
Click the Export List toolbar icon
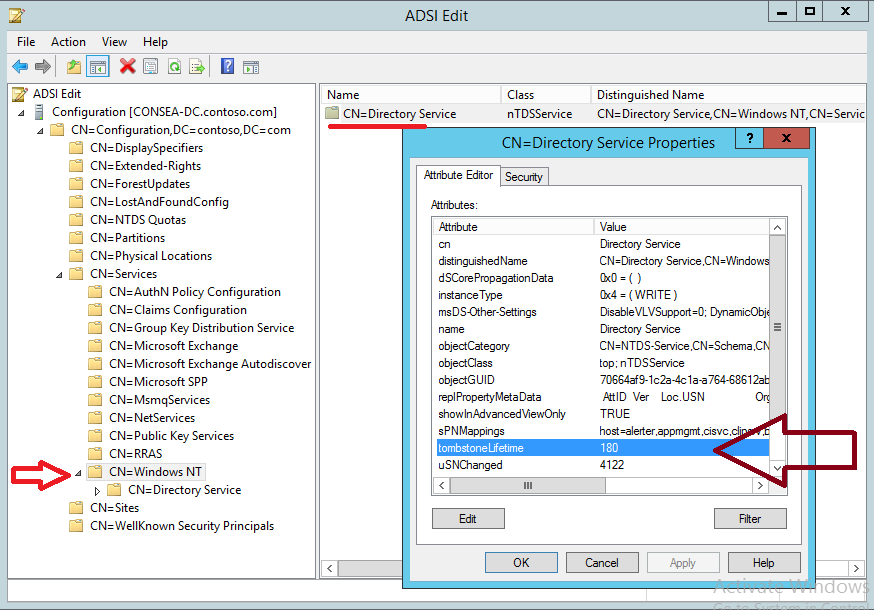click(197, 67)
